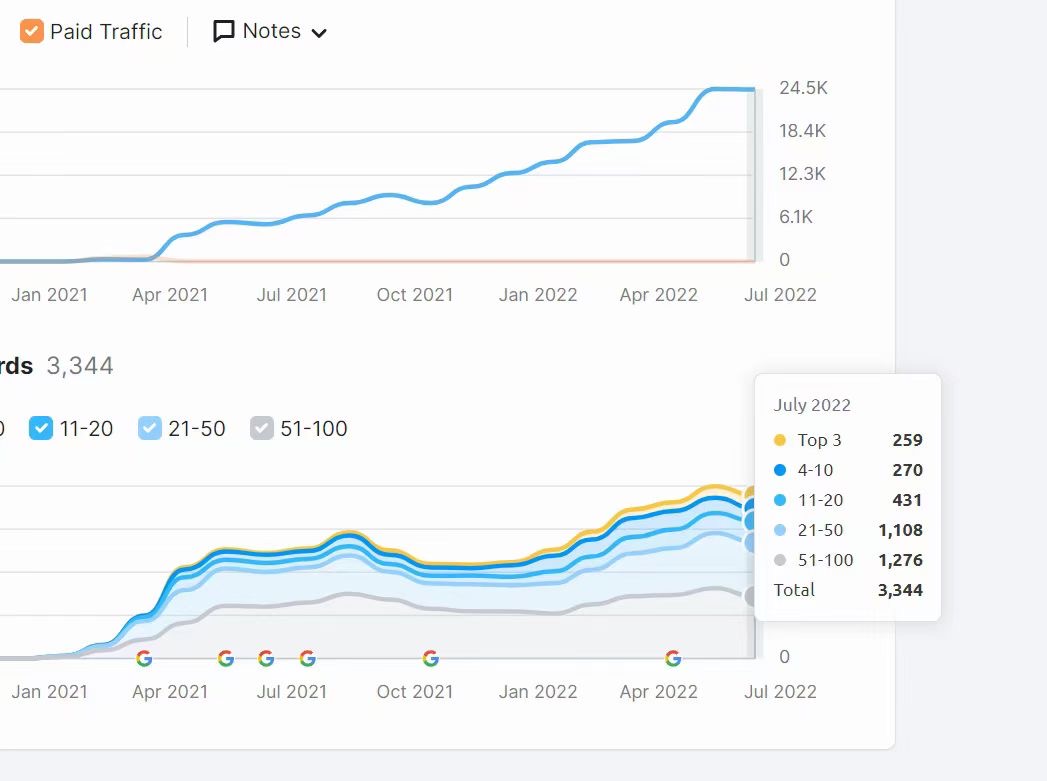Toggle the 51-100 positions checkbox
1047x781 pixels.
pyautogui.click(x=262, y=429)
